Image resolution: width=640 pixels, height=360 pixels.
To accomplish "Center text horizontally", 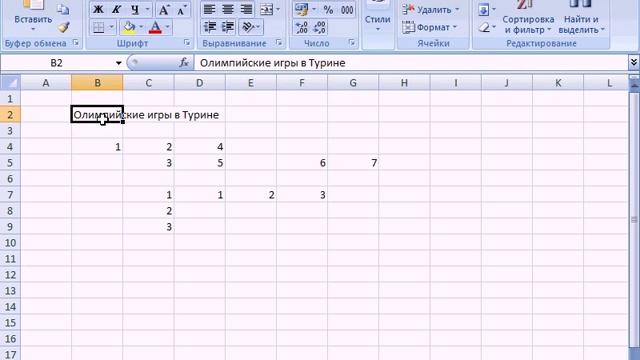I will coord(228,9).
